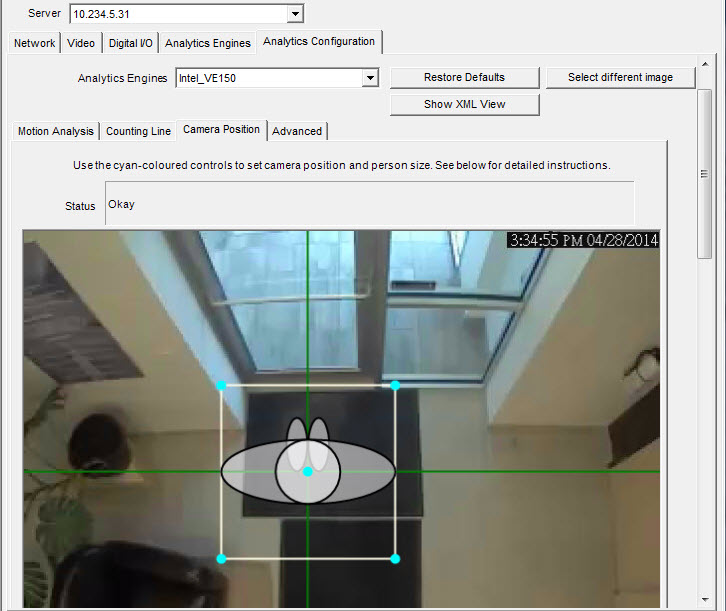
Task: Select the Camera Position sub-tab
Action: click(221, 130)
